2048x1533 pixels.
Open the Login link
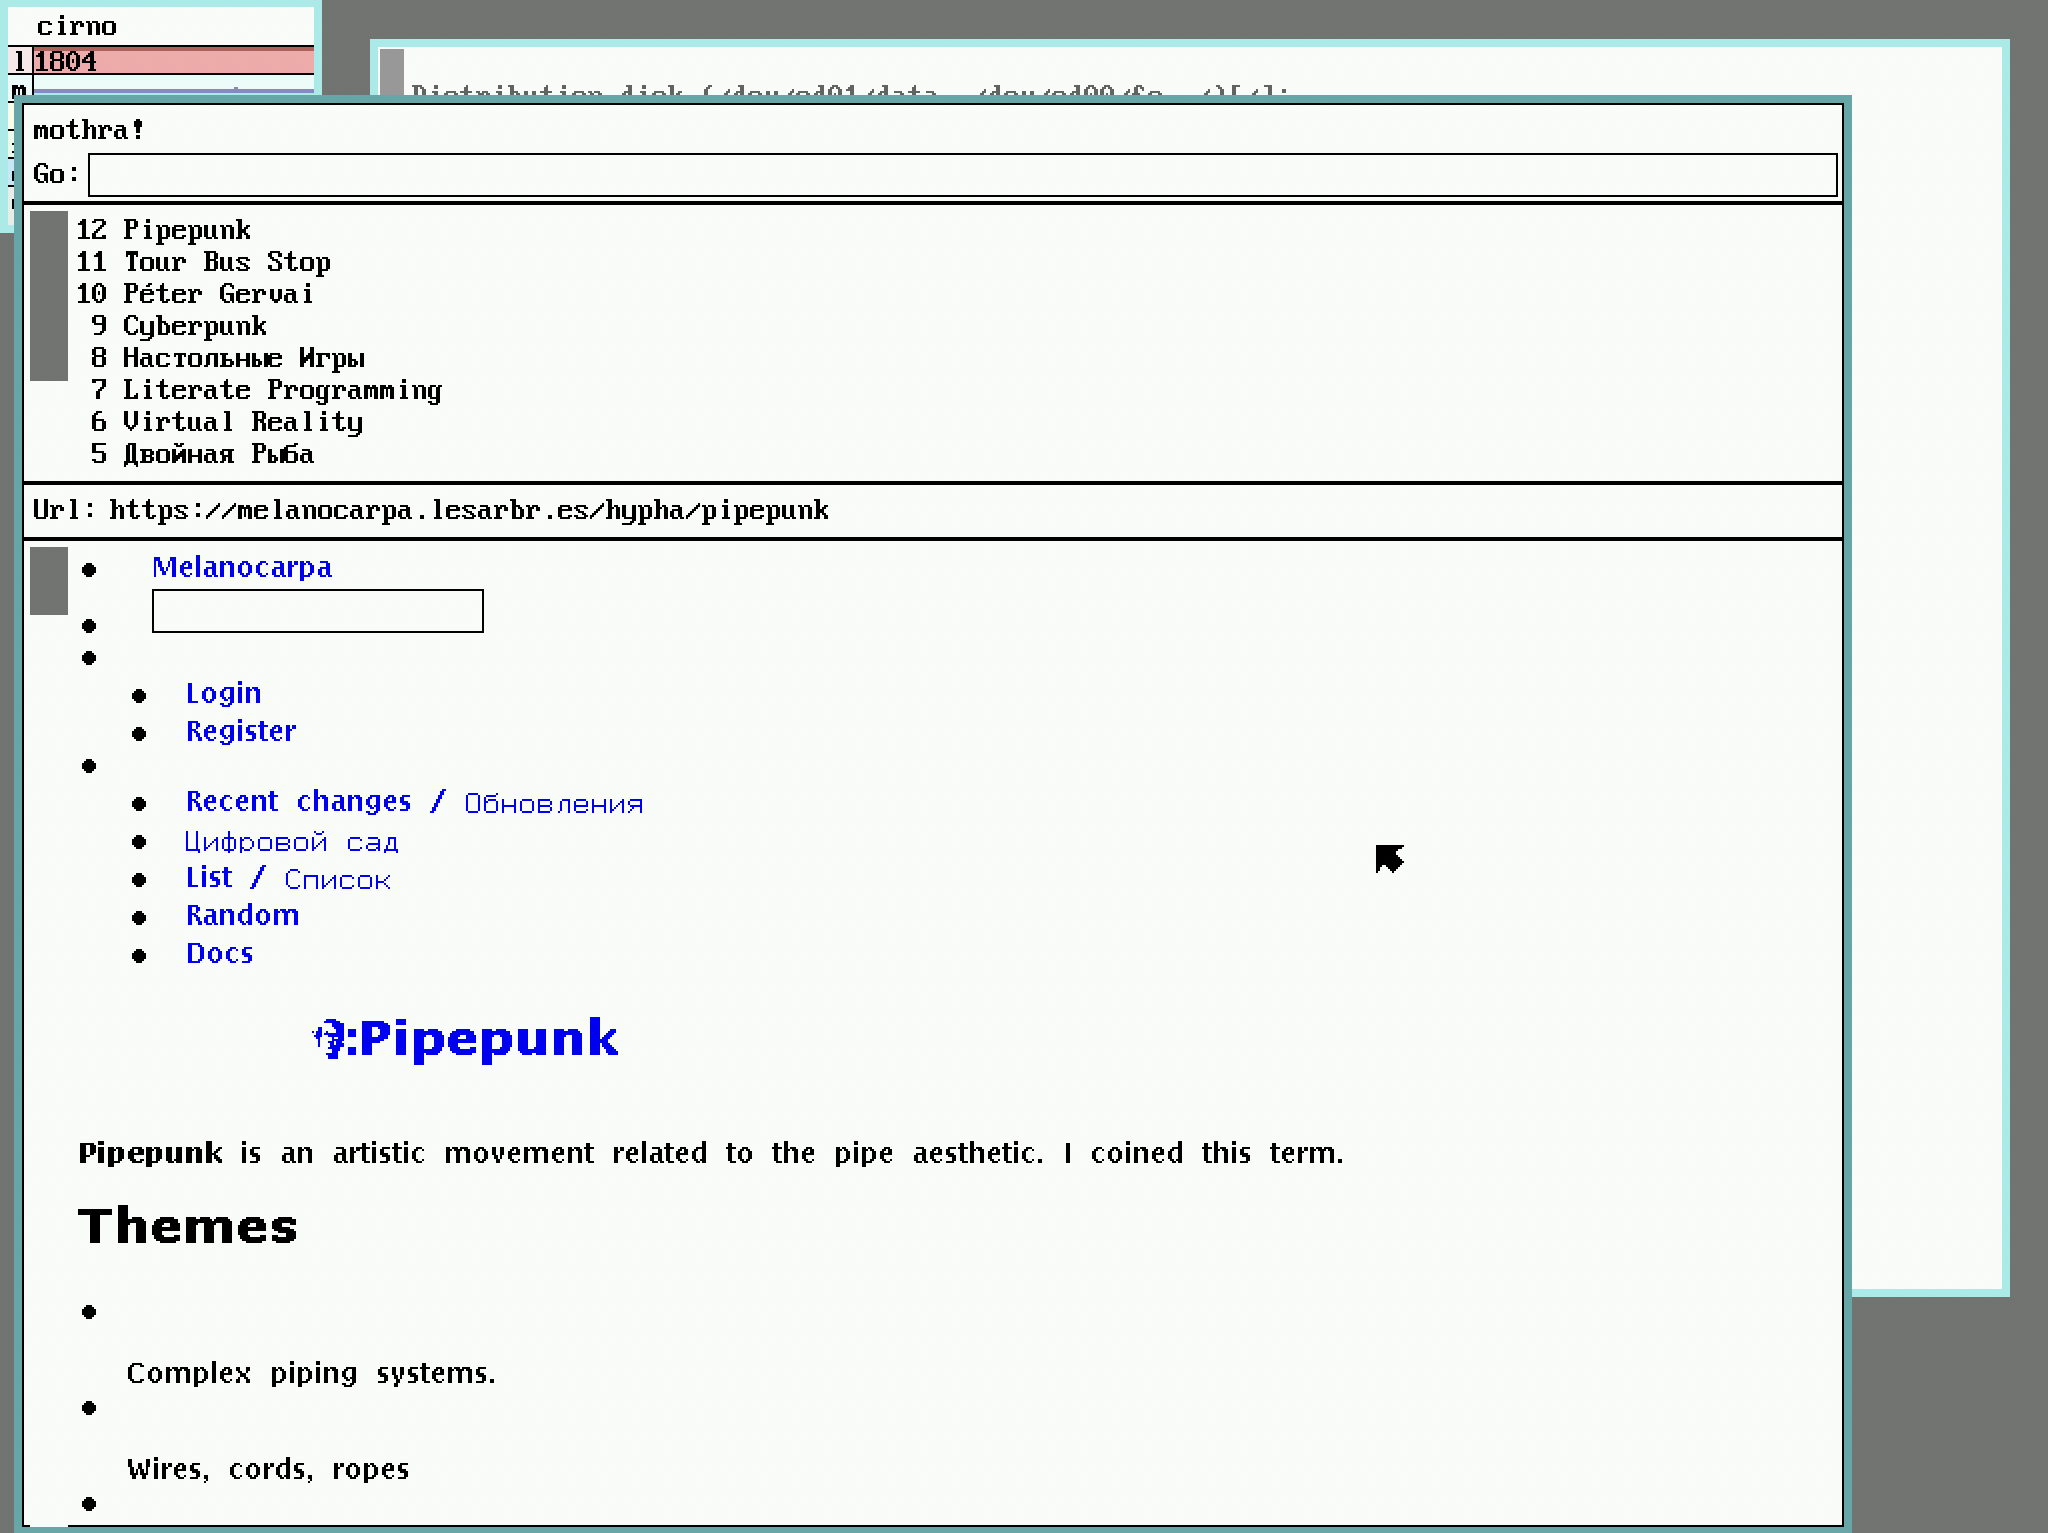tap(224, 693)
